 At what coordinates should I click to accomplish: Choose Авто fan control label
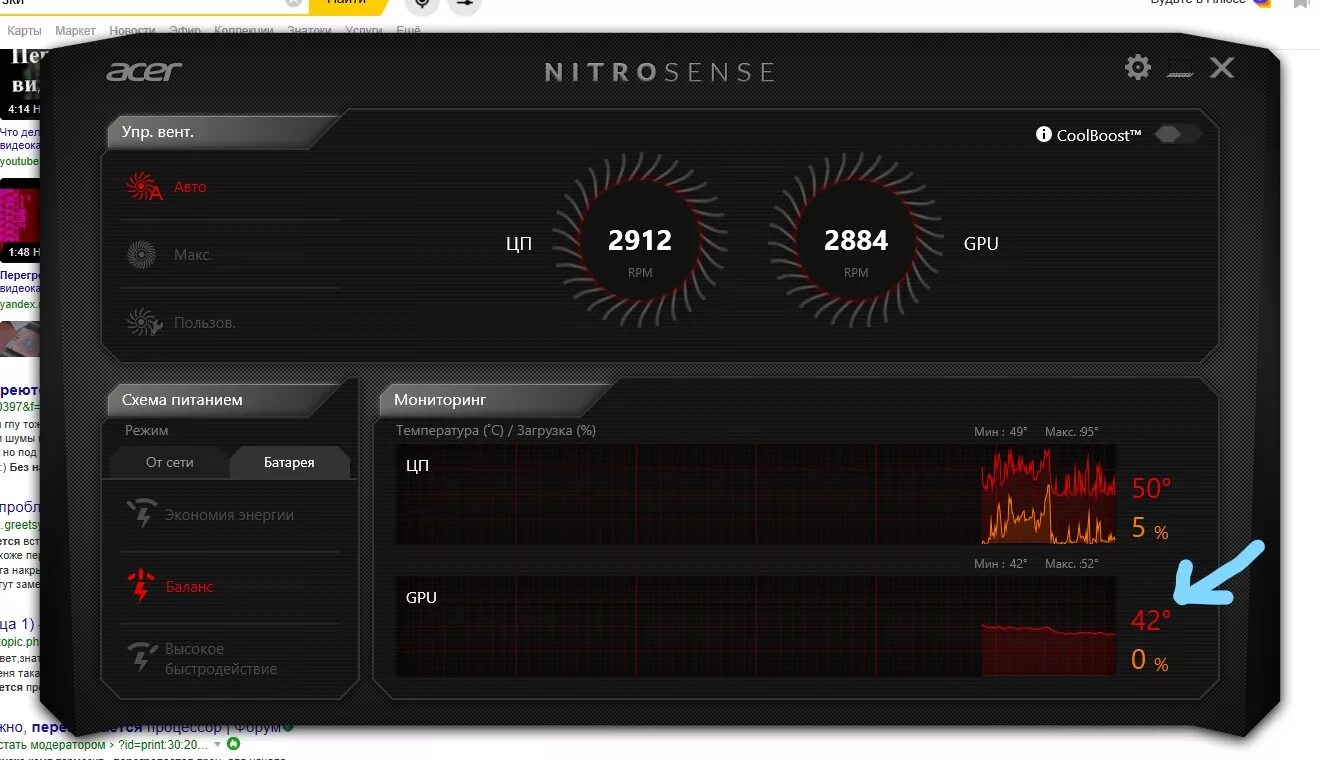(190, 187)
